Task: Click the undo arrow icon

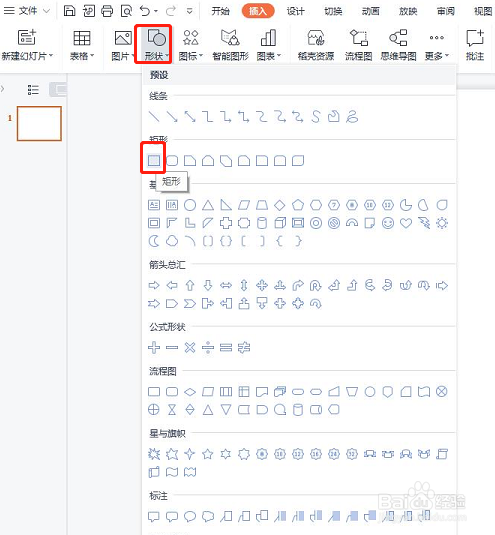Action: (145, 11)
